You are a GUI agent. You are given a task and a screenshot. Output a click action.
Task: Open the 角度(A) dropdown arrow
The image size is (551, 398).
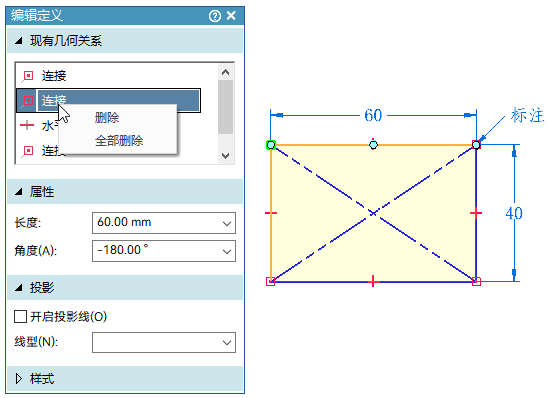tap(227, 251)
